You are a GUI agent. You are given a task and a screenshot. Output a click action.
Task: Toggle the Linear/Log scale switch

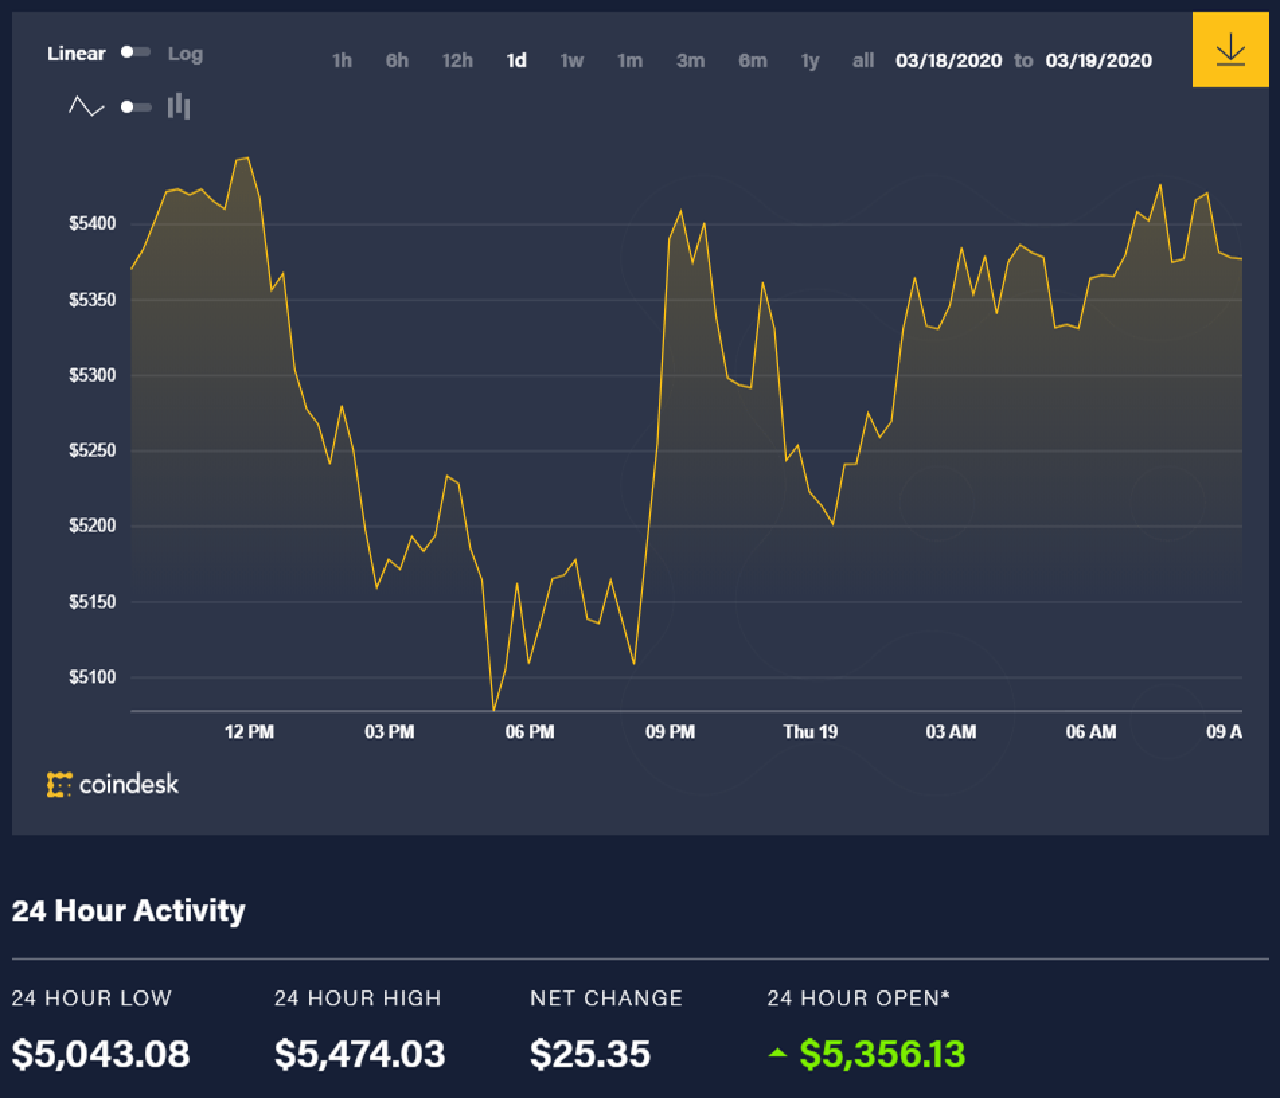(136, 52)
